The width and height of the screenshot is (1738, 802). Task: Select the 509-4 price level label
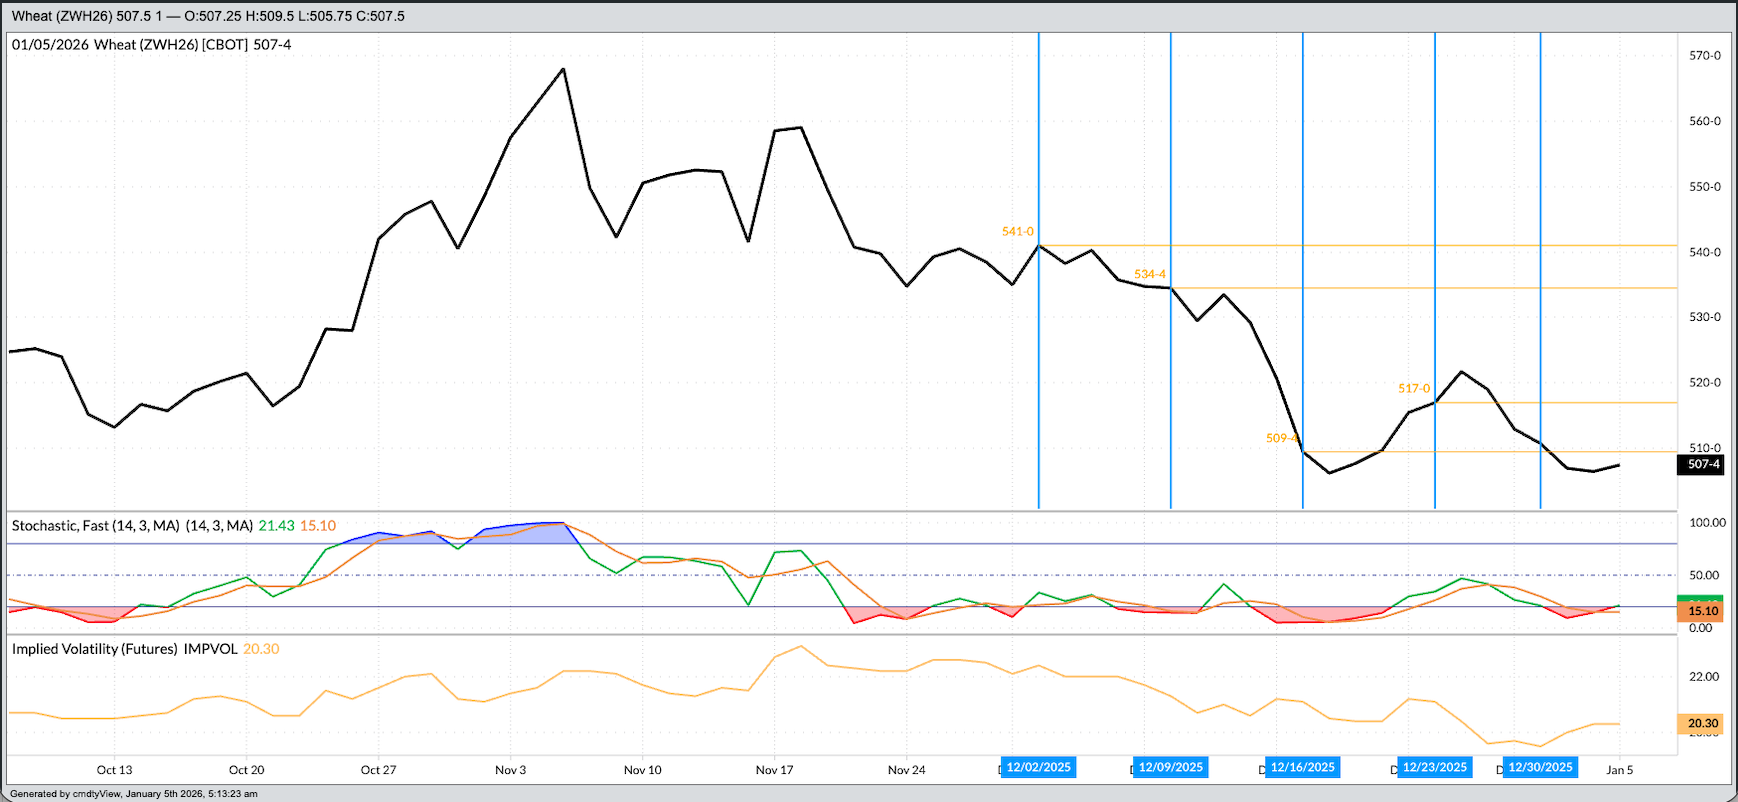1281,438
